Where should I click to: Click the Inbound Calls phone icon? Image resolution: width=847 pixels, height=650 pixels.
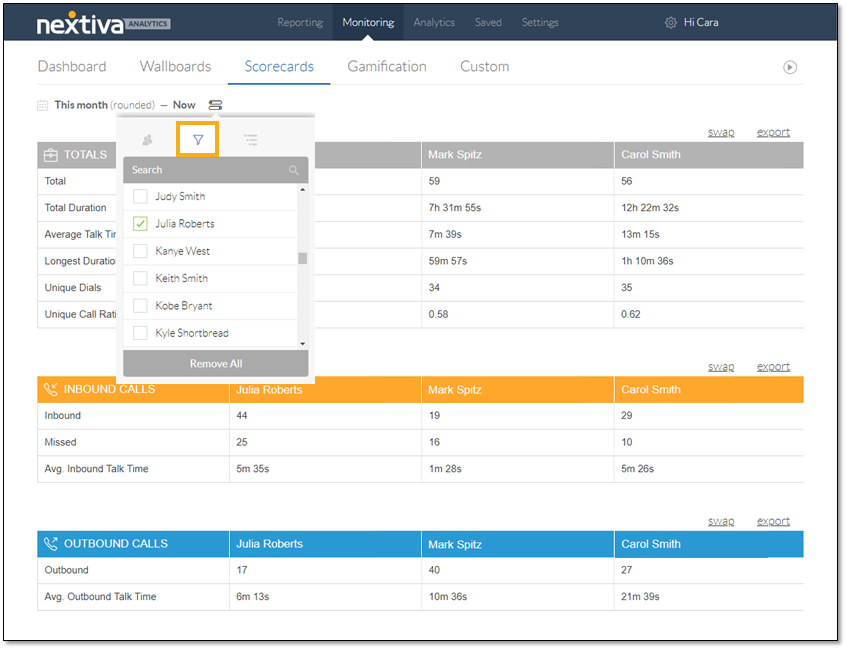point(50,390)
